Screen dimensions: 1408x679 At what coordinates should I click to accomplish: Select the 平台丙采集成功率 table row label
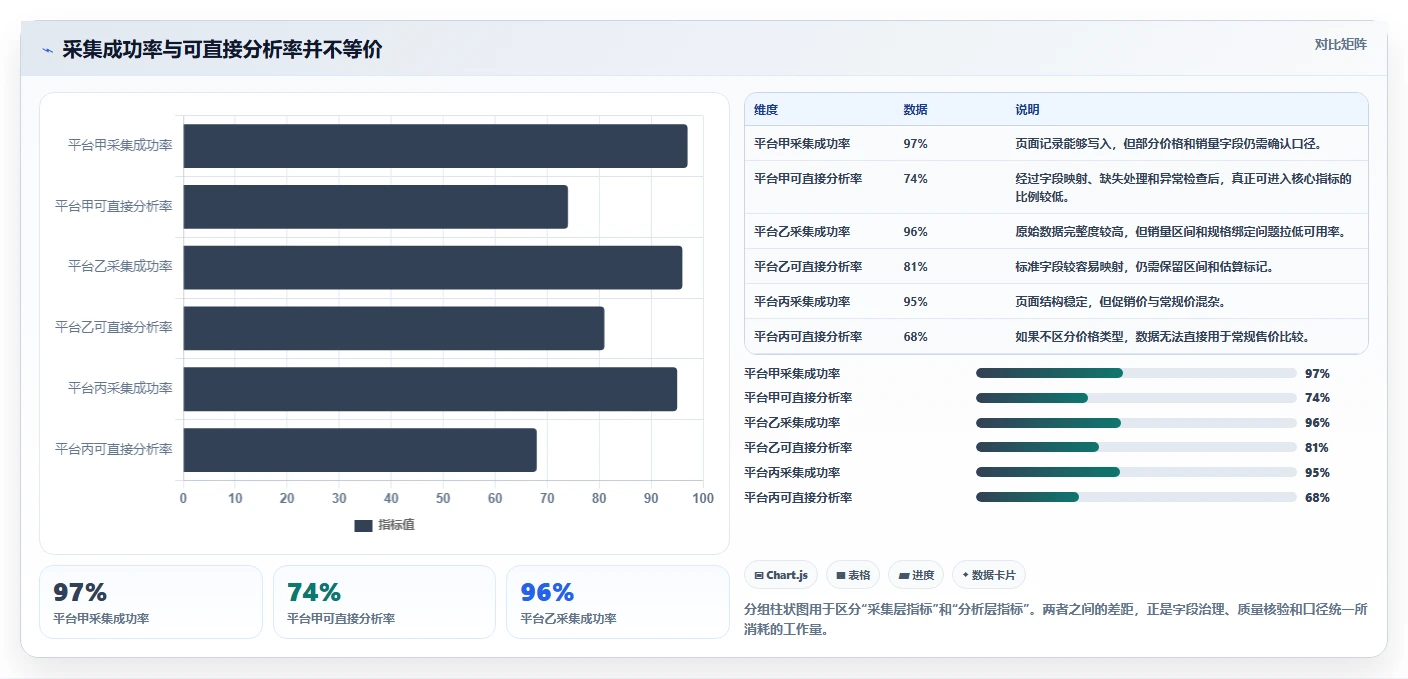click(x=802, y=302)
